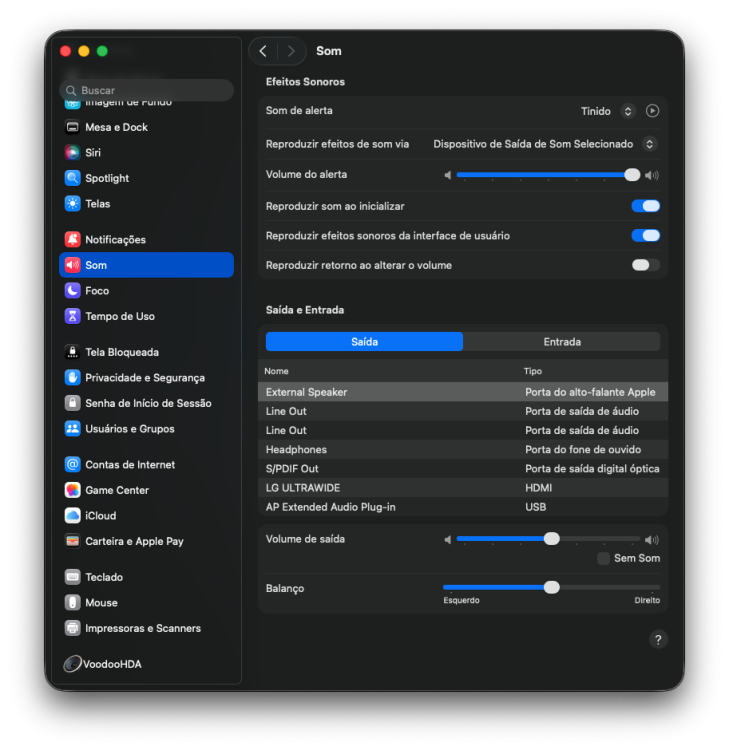
Task: Go back with the left chevron
Action: [x=263, y=51]
